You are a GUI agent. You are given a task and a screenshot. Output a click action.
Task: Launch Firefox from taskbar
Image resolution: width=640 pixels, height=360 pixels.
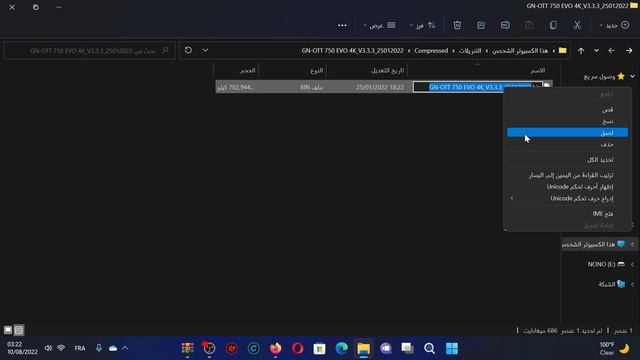click(276, 348)
